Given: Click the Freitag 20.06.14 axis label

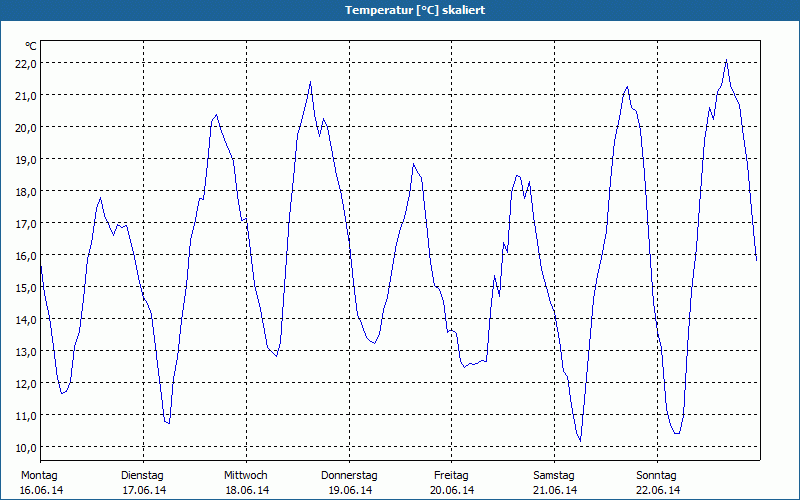Looking at the screenshot, I should (452, 483).
